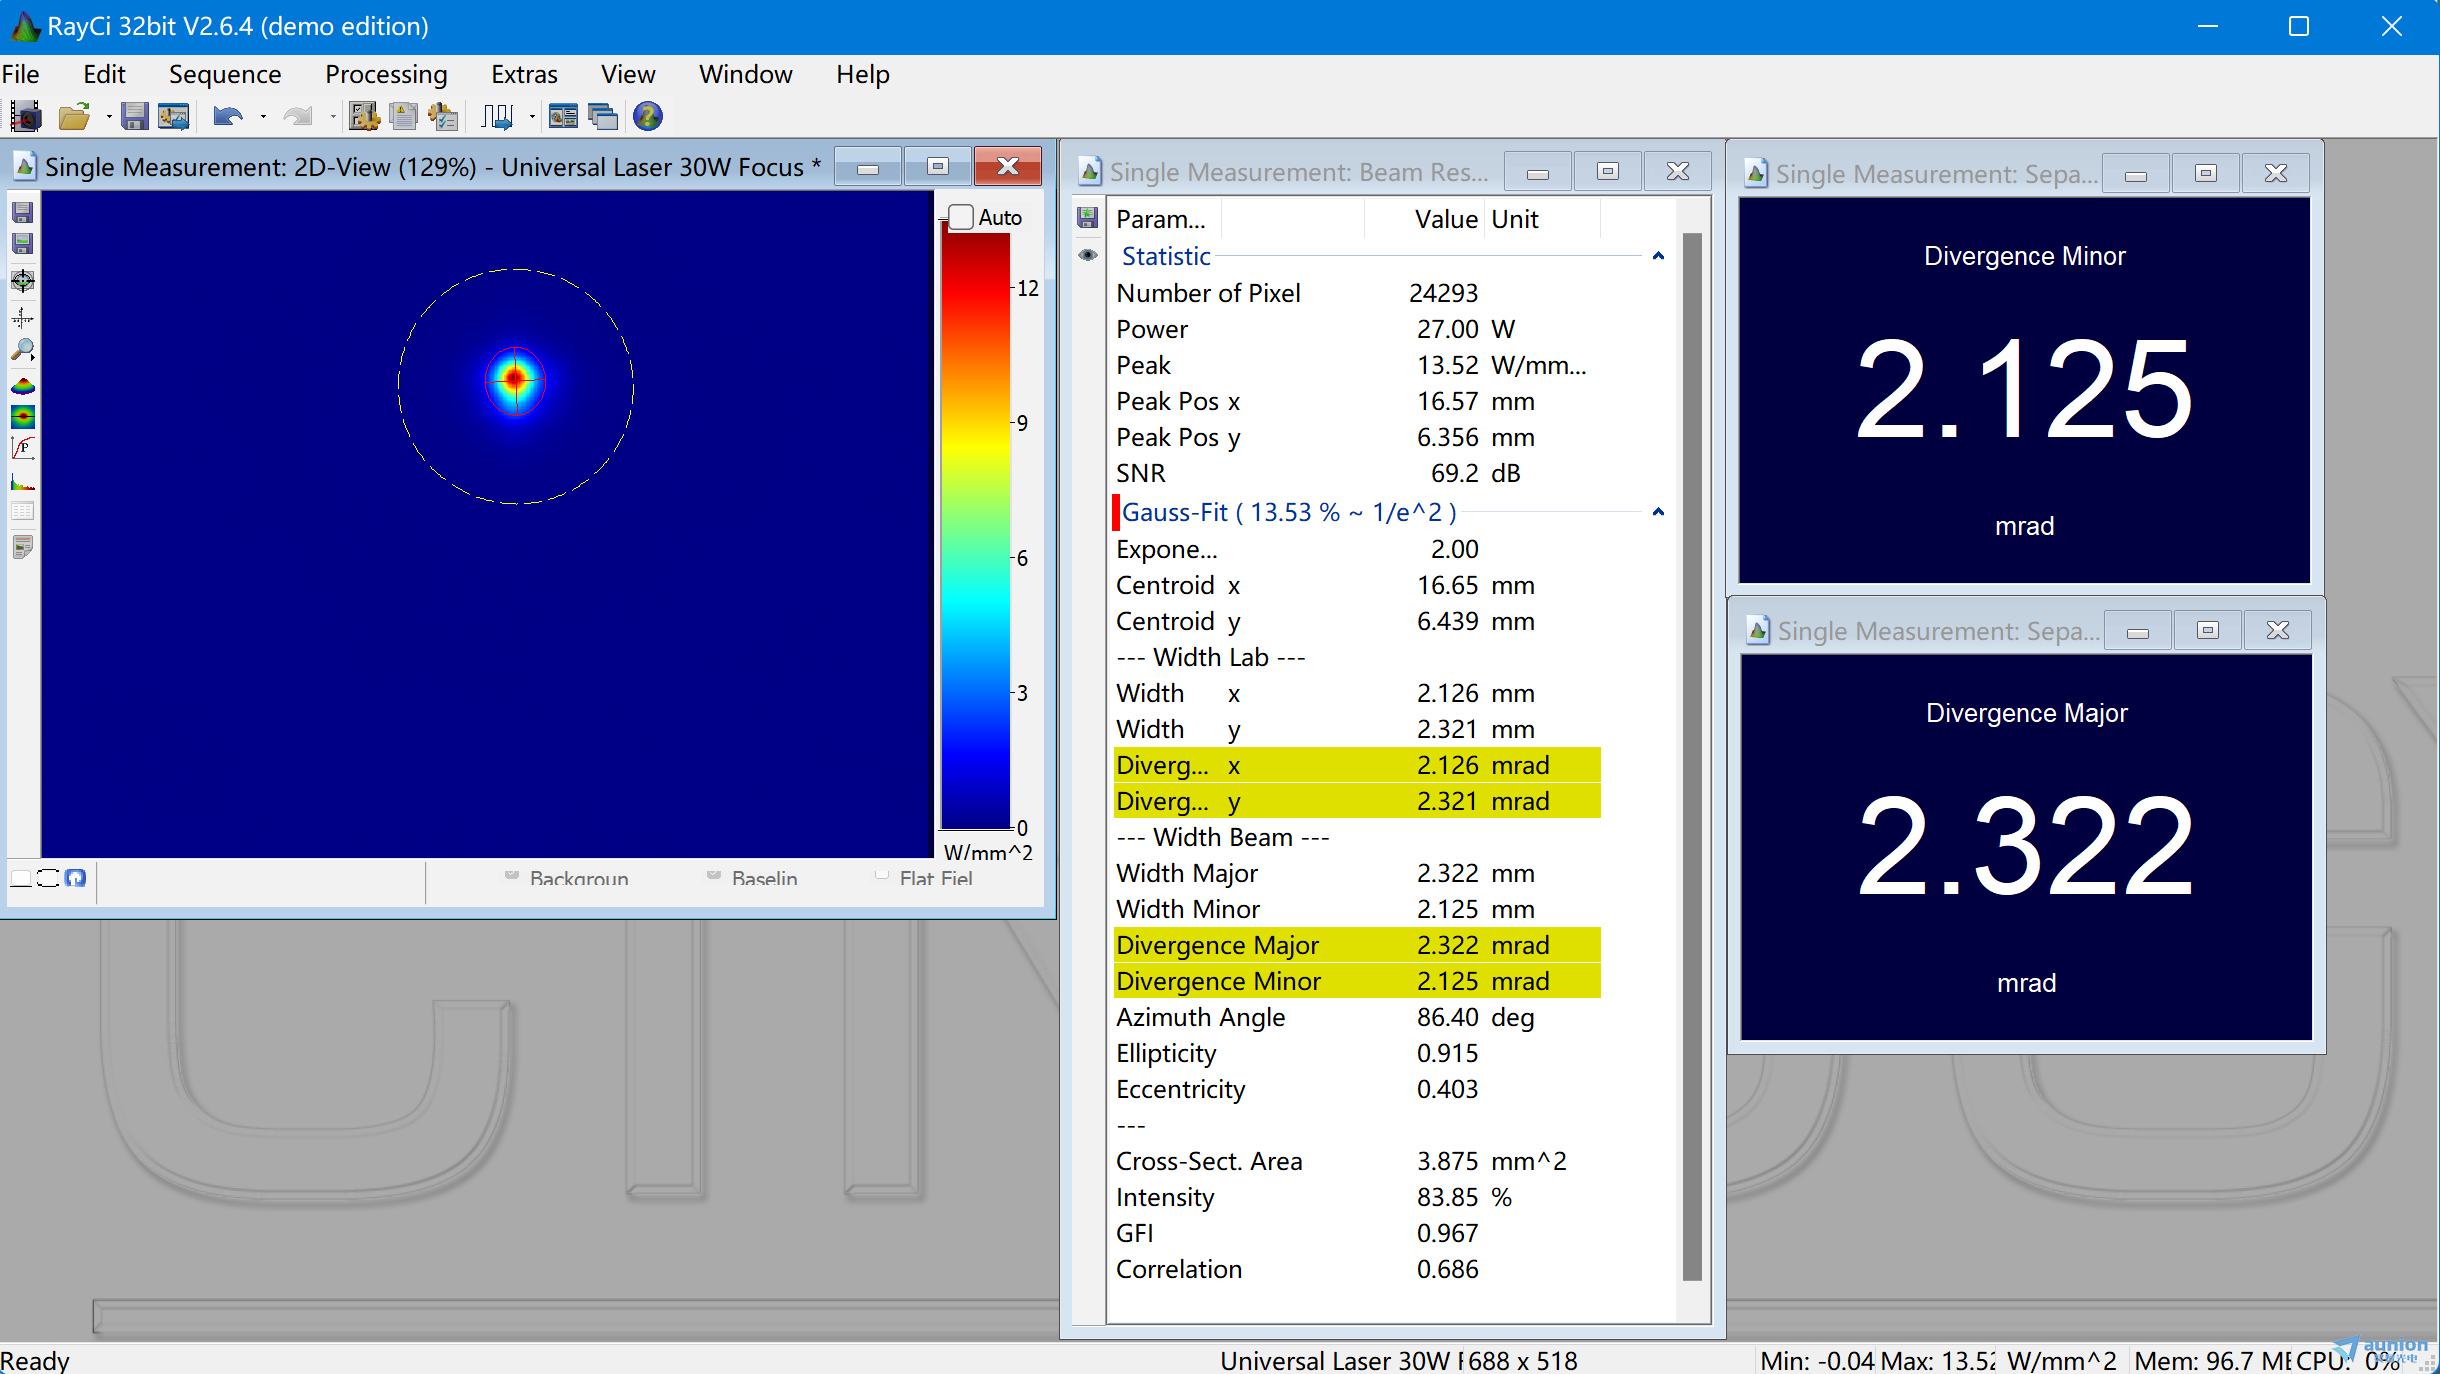
Task: Click the Value column header
Action: 1424,219
